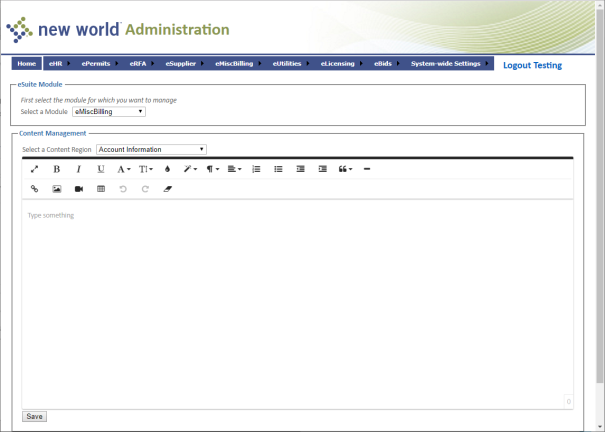Insert a link using the link icon
The image size is (605, 432).
pos(35,188)
